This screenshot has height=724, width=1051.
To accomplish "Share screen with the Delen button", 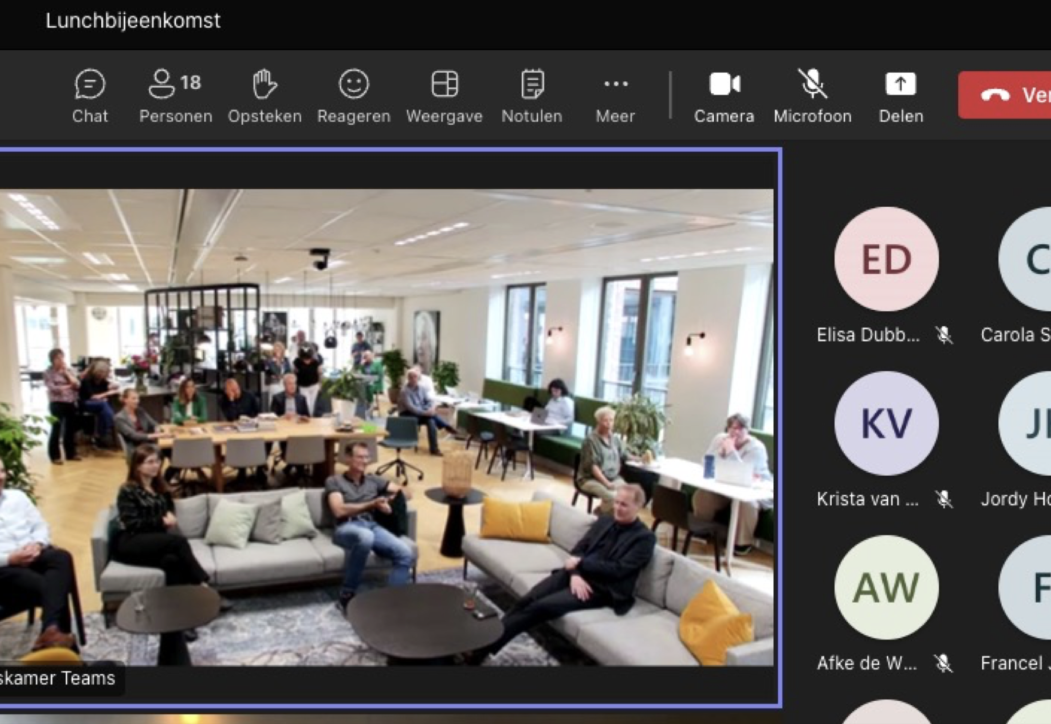I will (900, 96).
